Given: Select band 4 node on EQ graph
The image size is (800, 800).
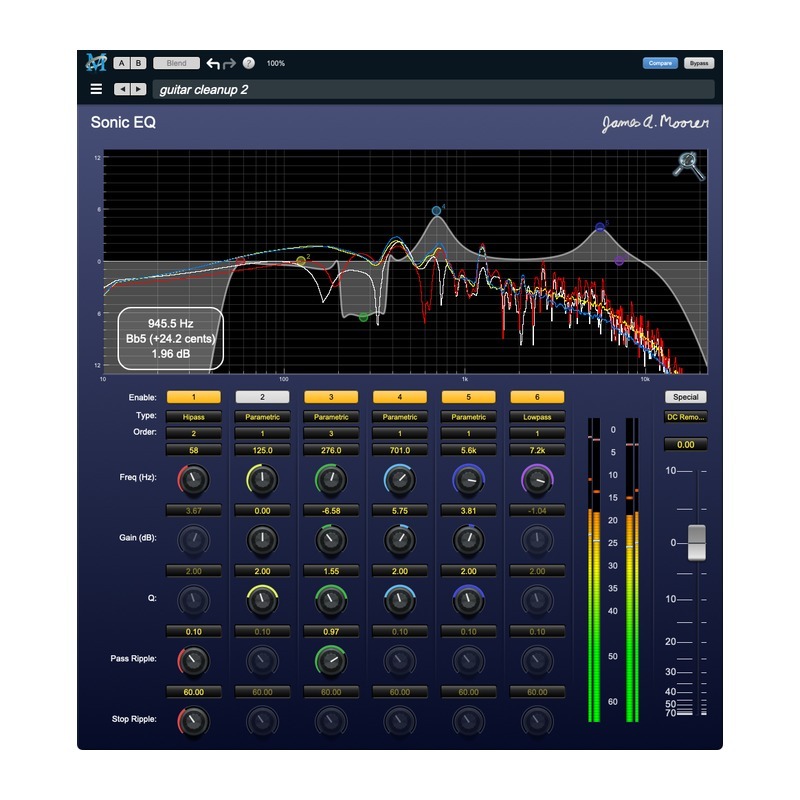Looking at the screenshot, I should coord(436,211).
